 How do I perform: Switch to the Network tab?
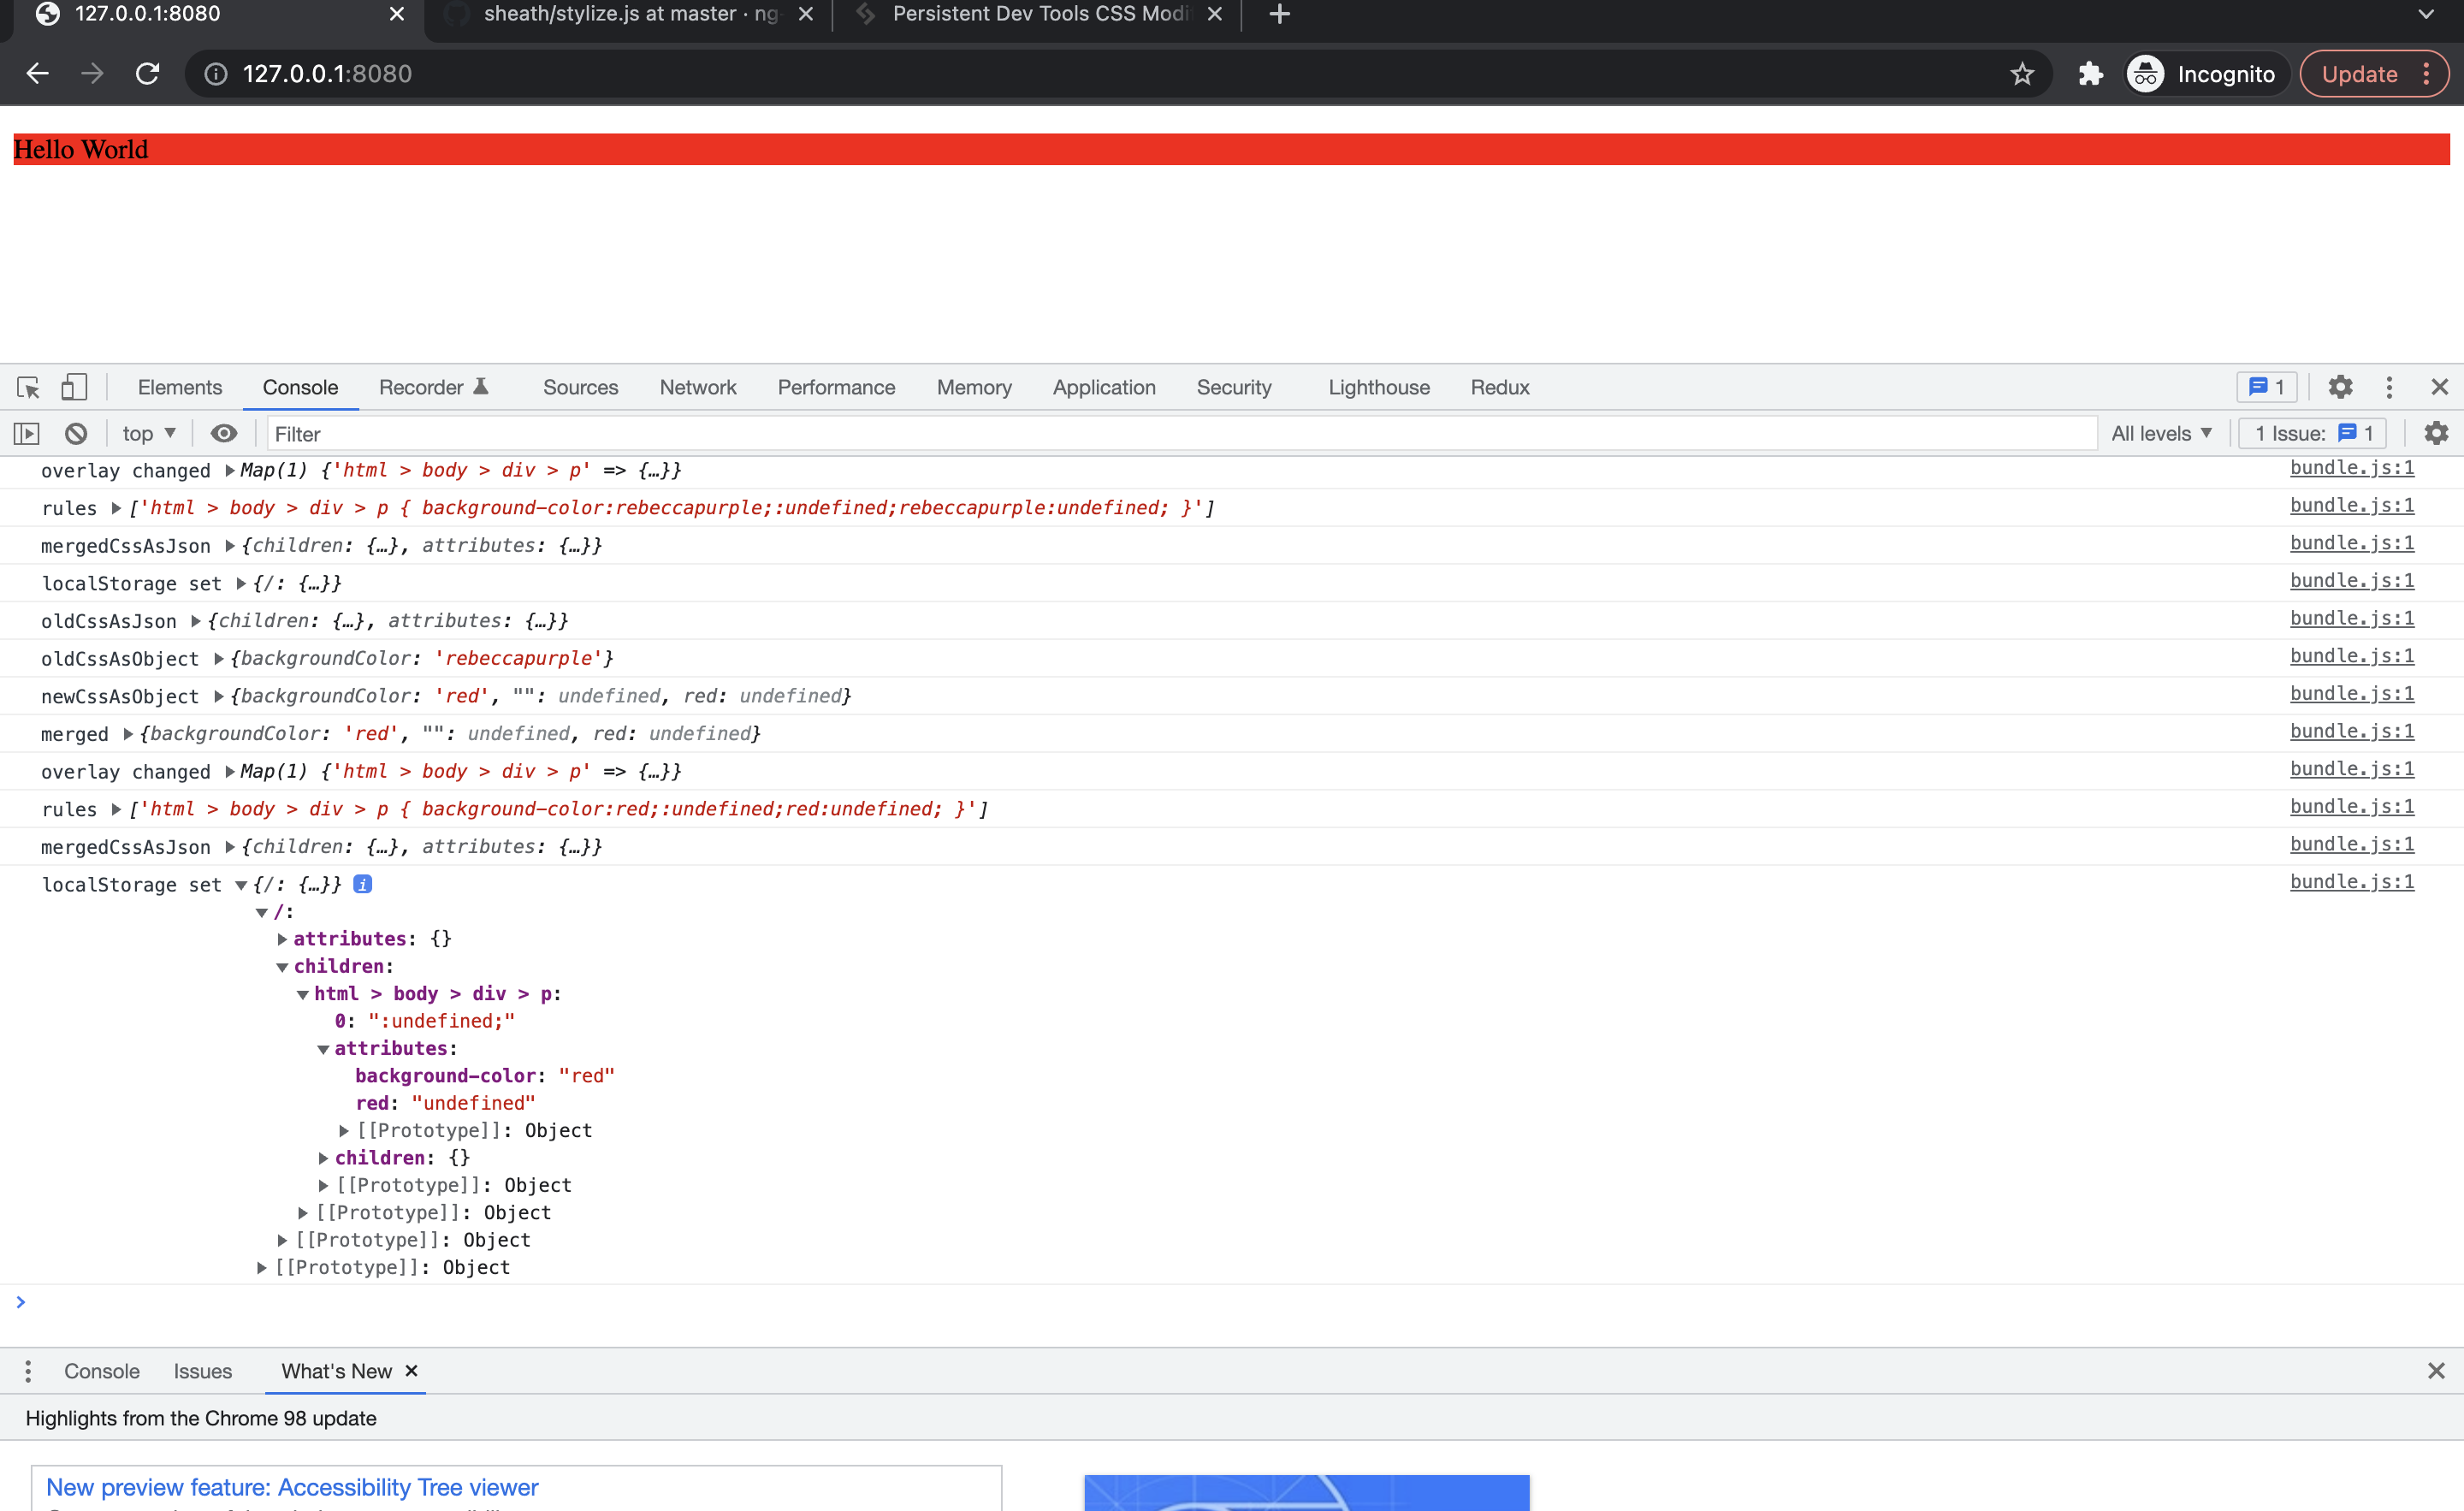tap(697, 387)
